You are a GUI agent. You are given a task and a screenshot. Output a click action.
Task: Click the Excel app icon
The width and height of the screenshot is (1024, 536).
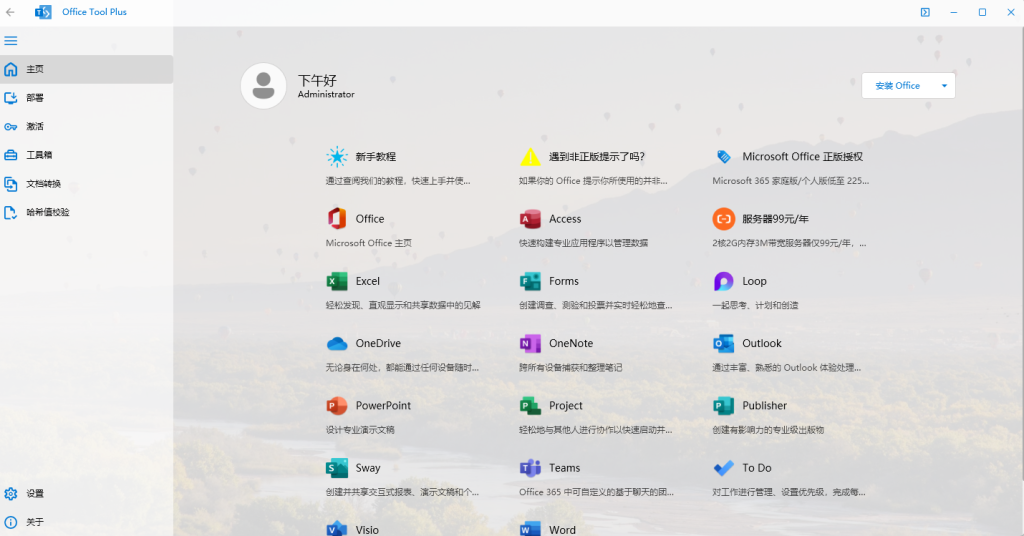[337, 281]
